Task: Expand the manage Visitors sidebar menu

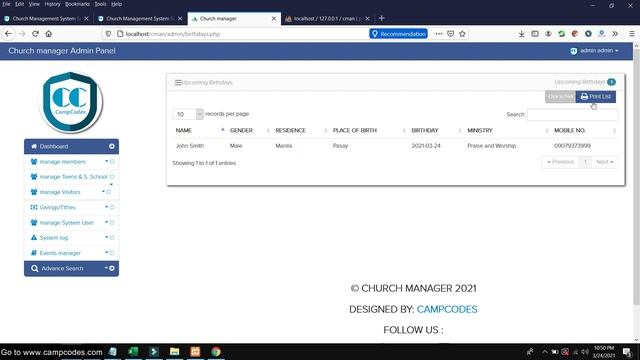Action: tap(71, 192)
